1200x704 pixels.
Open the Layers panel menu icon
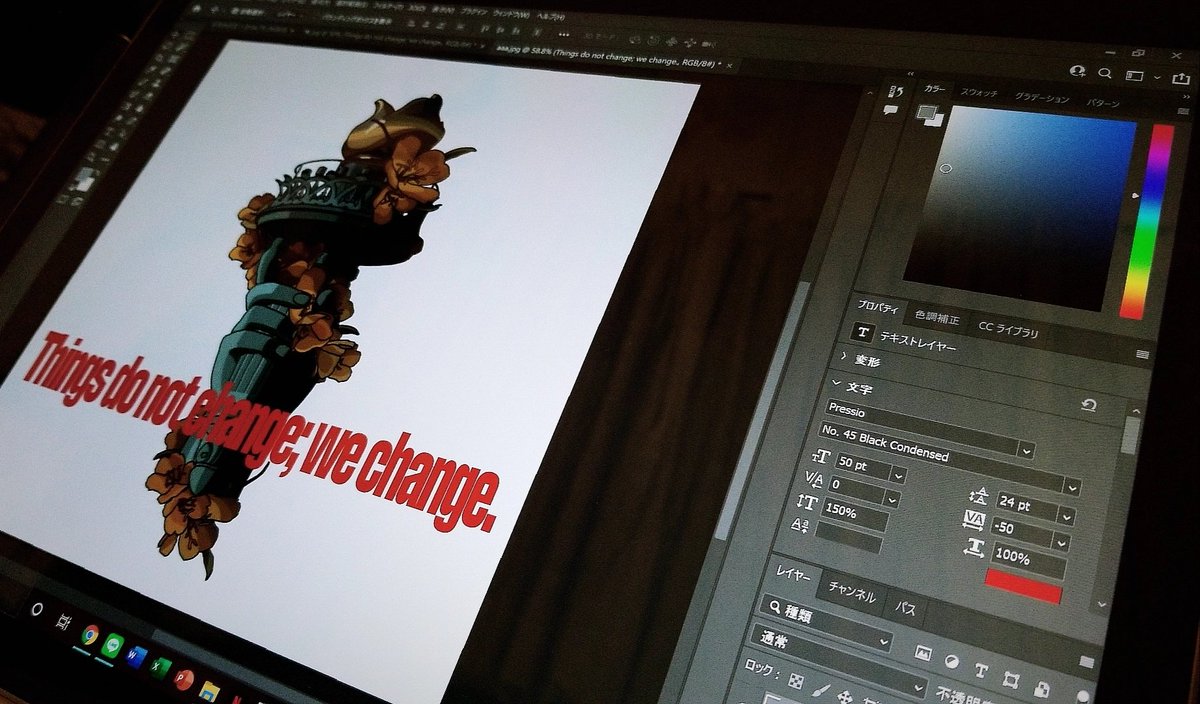pos(1086,662)
